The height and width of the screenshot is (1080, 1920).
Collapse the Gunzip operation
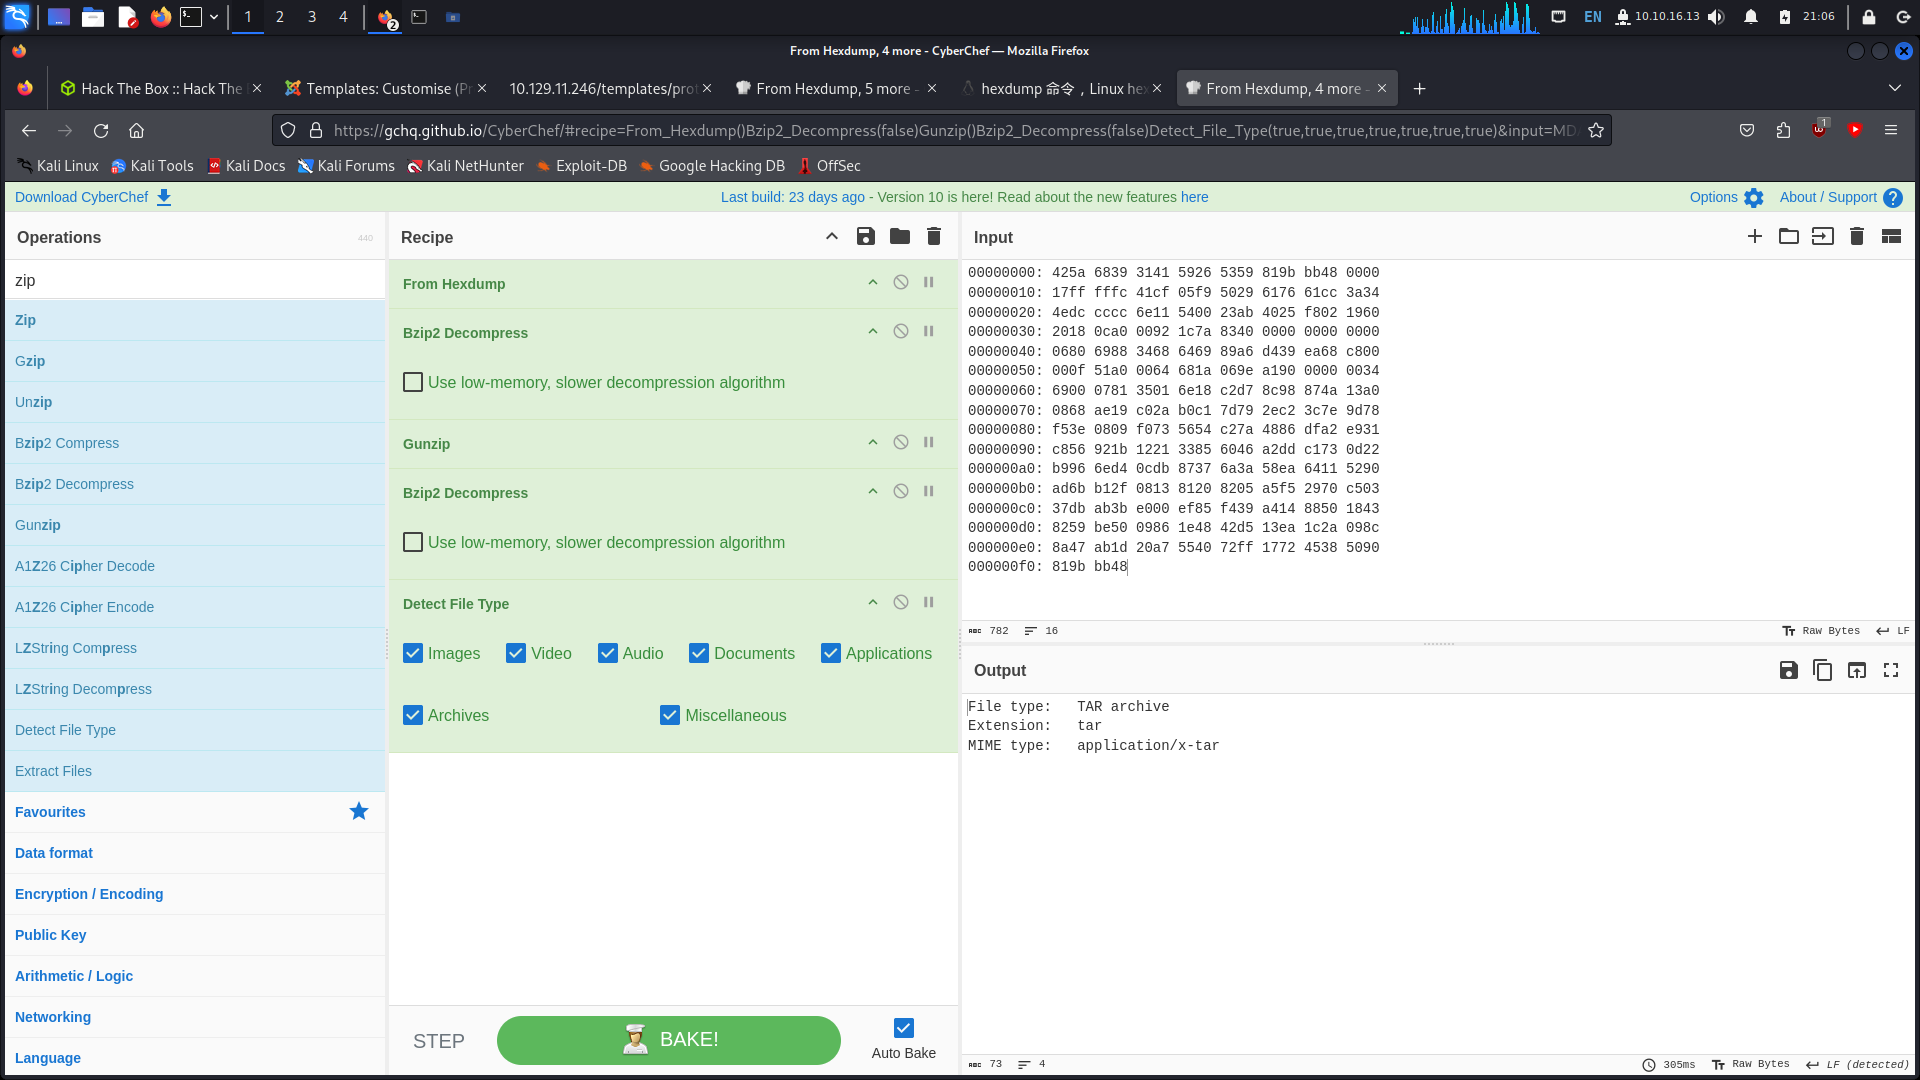(873, 443)
